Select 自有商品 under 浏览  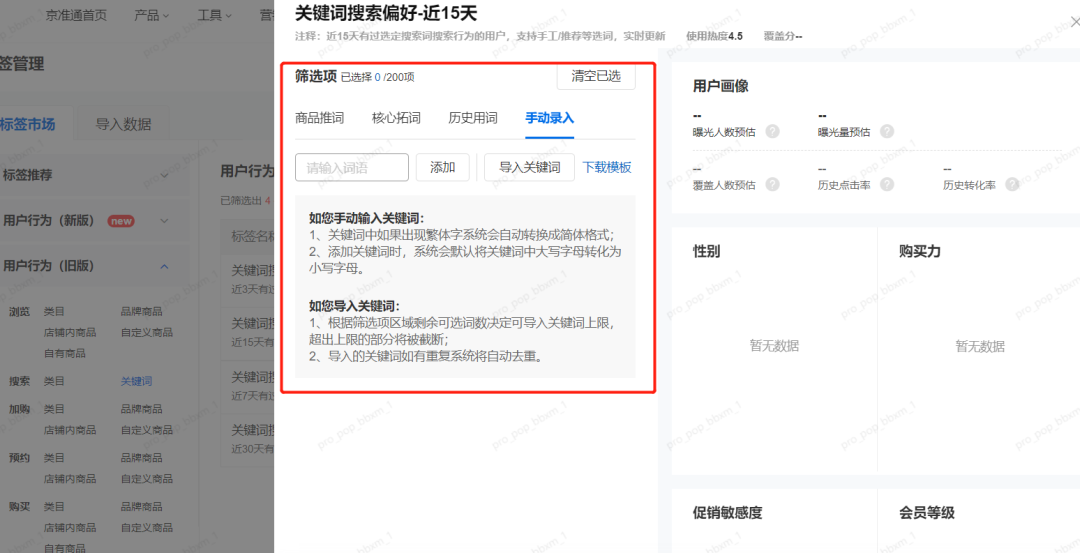pos(65,353)
